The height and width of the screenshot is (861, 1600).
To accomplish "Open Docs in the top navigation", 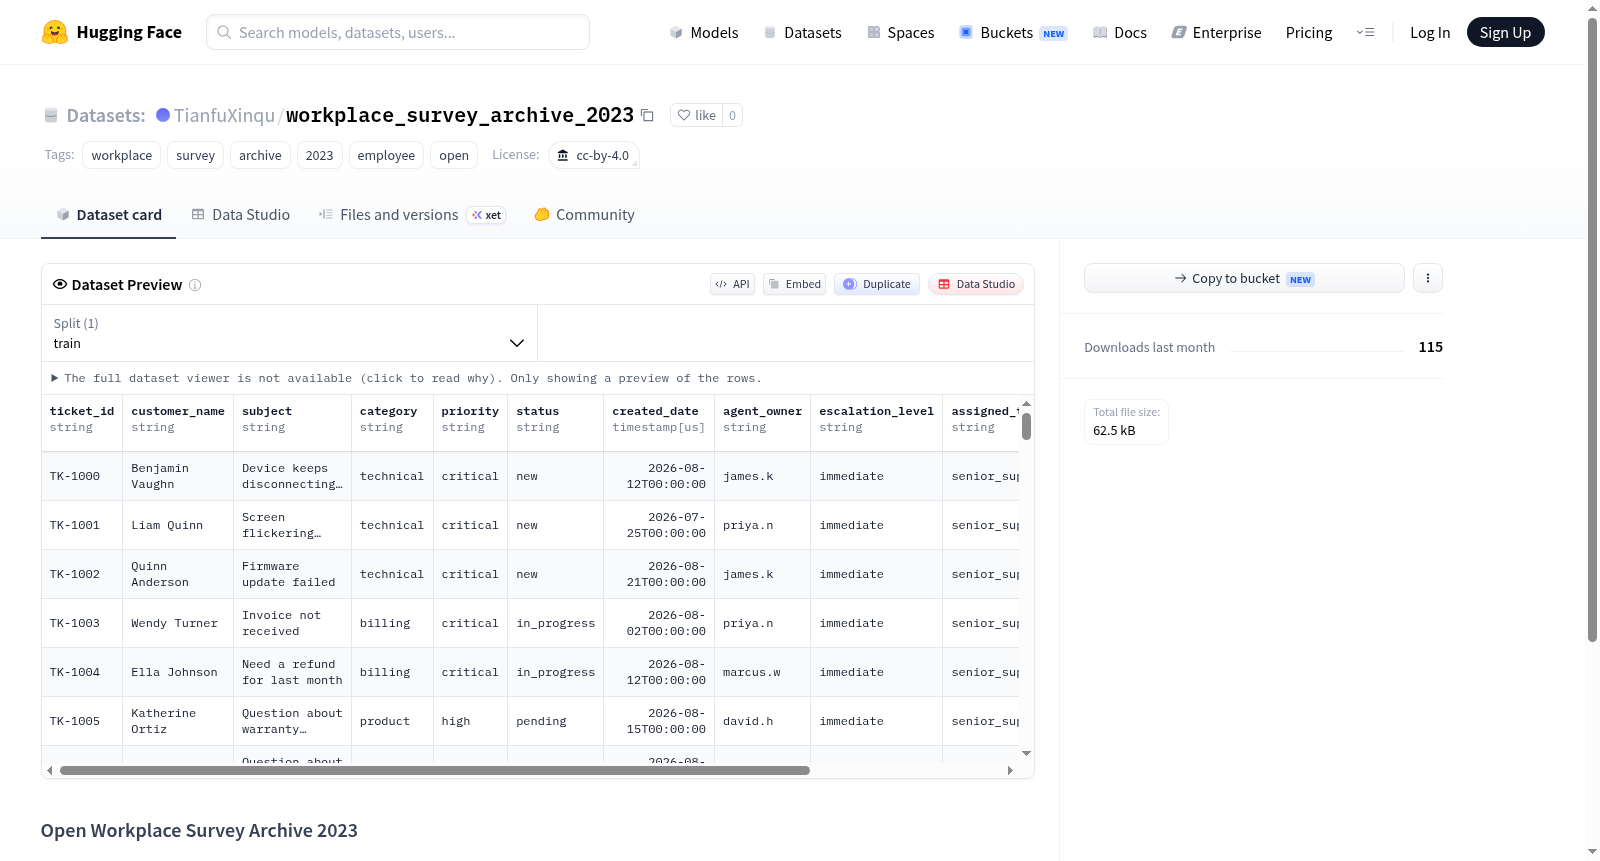I will 1120,32.
